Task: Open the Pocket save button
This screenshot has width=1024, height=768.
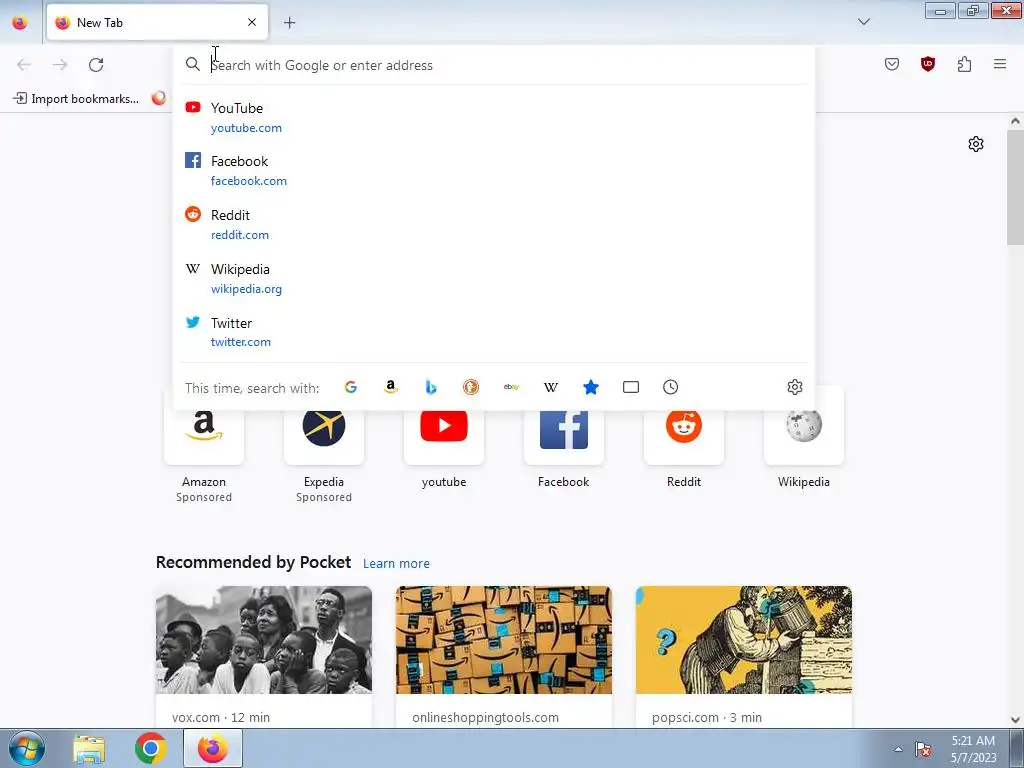Action: [x=891, y=64]
